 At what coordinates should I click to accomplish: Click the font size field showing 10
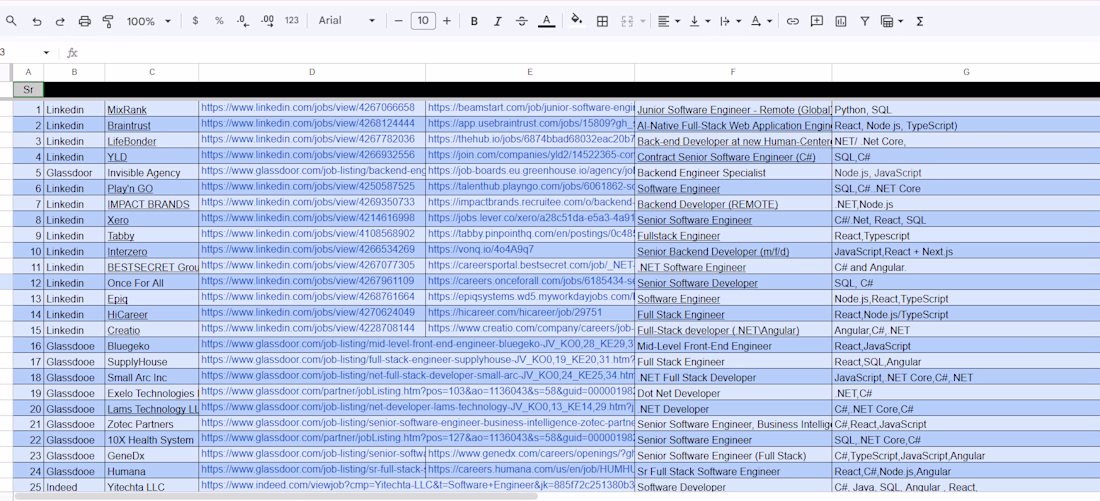pos(423,21)
